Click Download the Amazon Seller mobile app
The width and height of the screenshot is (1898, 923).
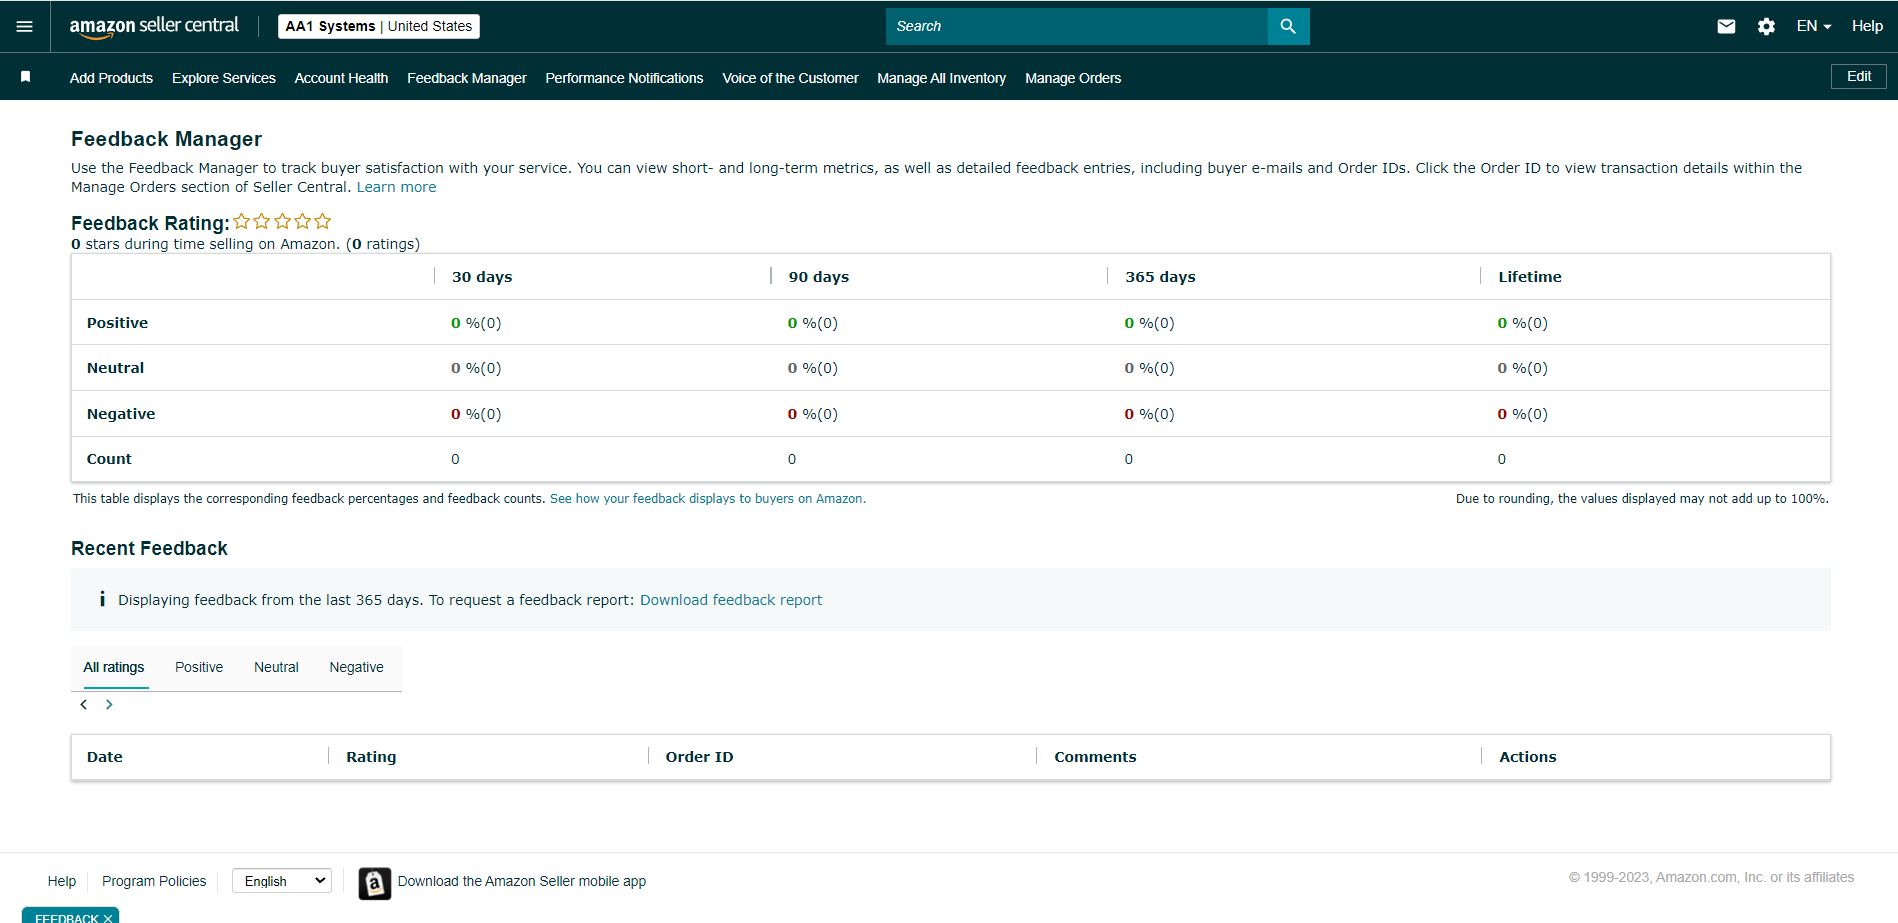pyautogui.click(x=522, y=881)
